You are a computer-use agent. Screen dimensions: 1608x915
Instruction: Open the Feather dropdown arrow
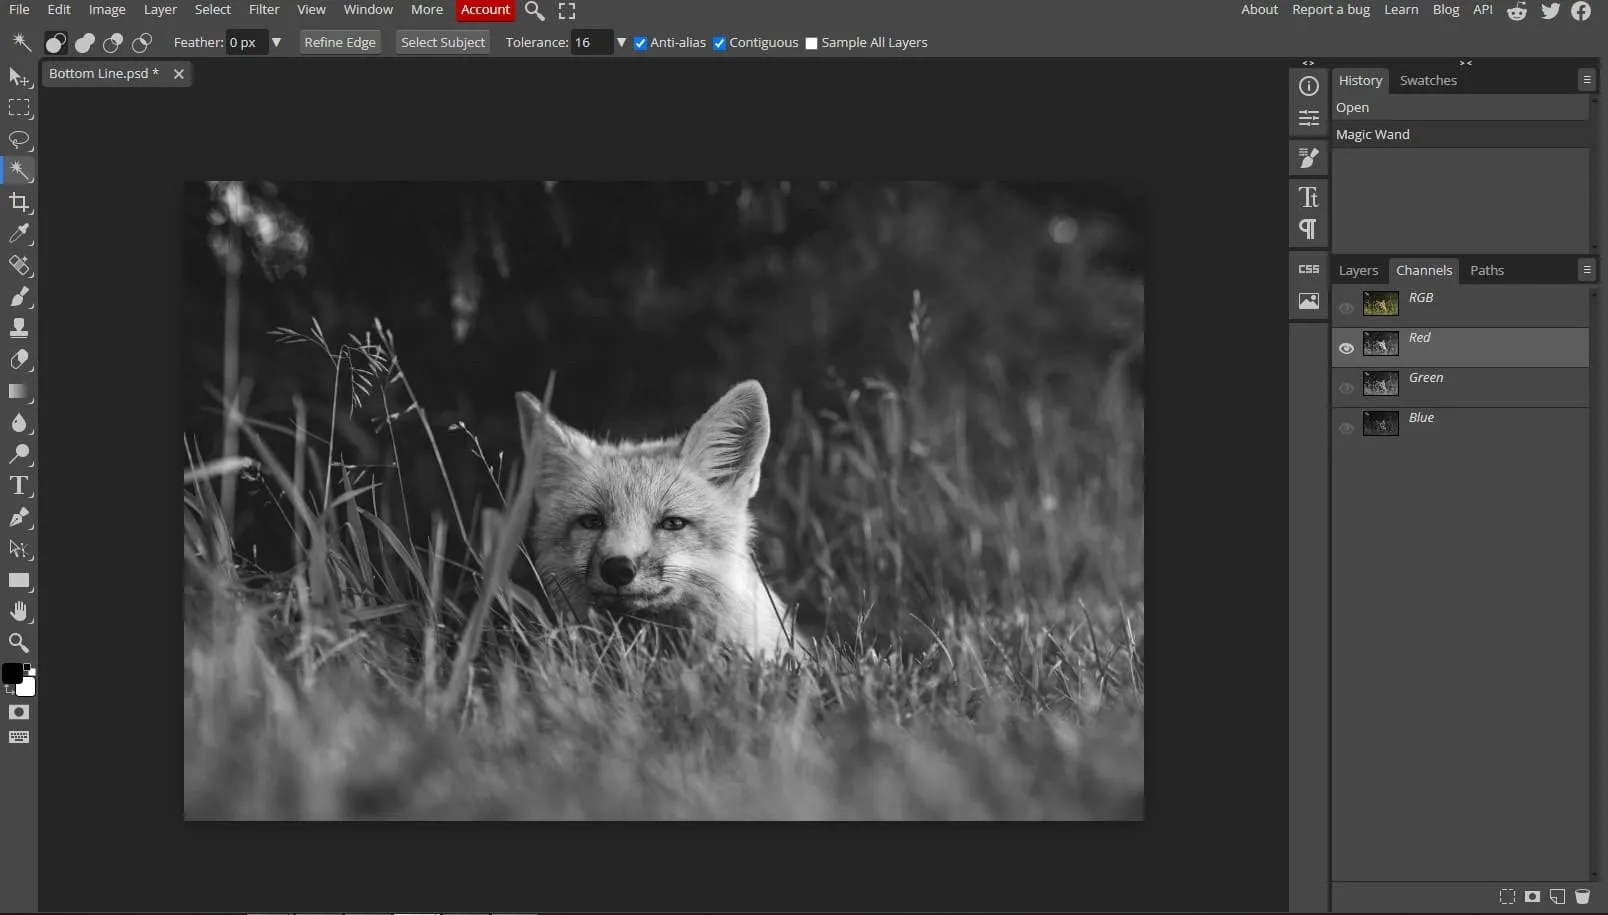click(276, 42)
